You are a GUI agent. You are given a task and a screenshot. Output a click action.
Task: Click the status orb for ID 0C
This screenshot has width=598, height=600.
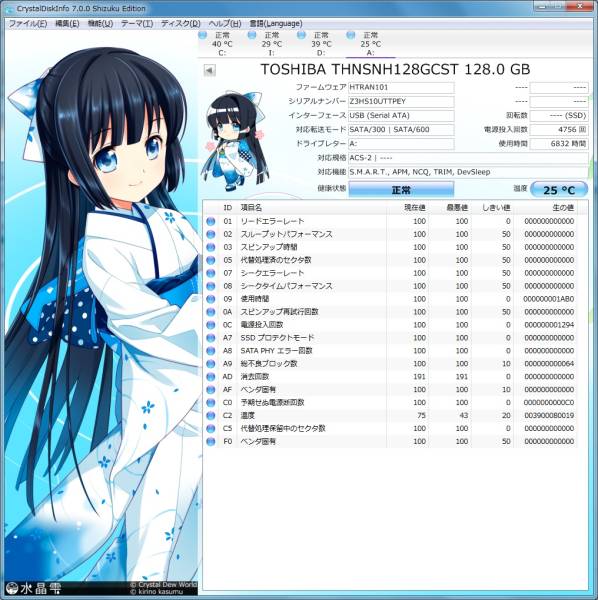click(x=210, y=325)
